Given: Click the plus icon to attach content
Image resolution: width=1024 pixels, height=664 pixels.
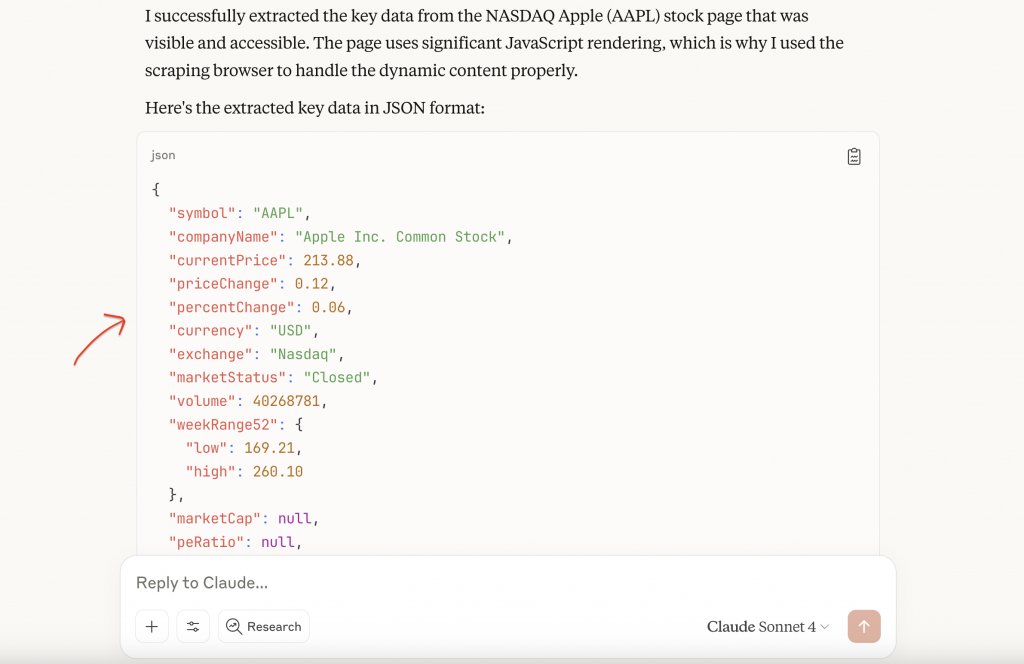Looking at the screenshot, I should coord(151,626).
